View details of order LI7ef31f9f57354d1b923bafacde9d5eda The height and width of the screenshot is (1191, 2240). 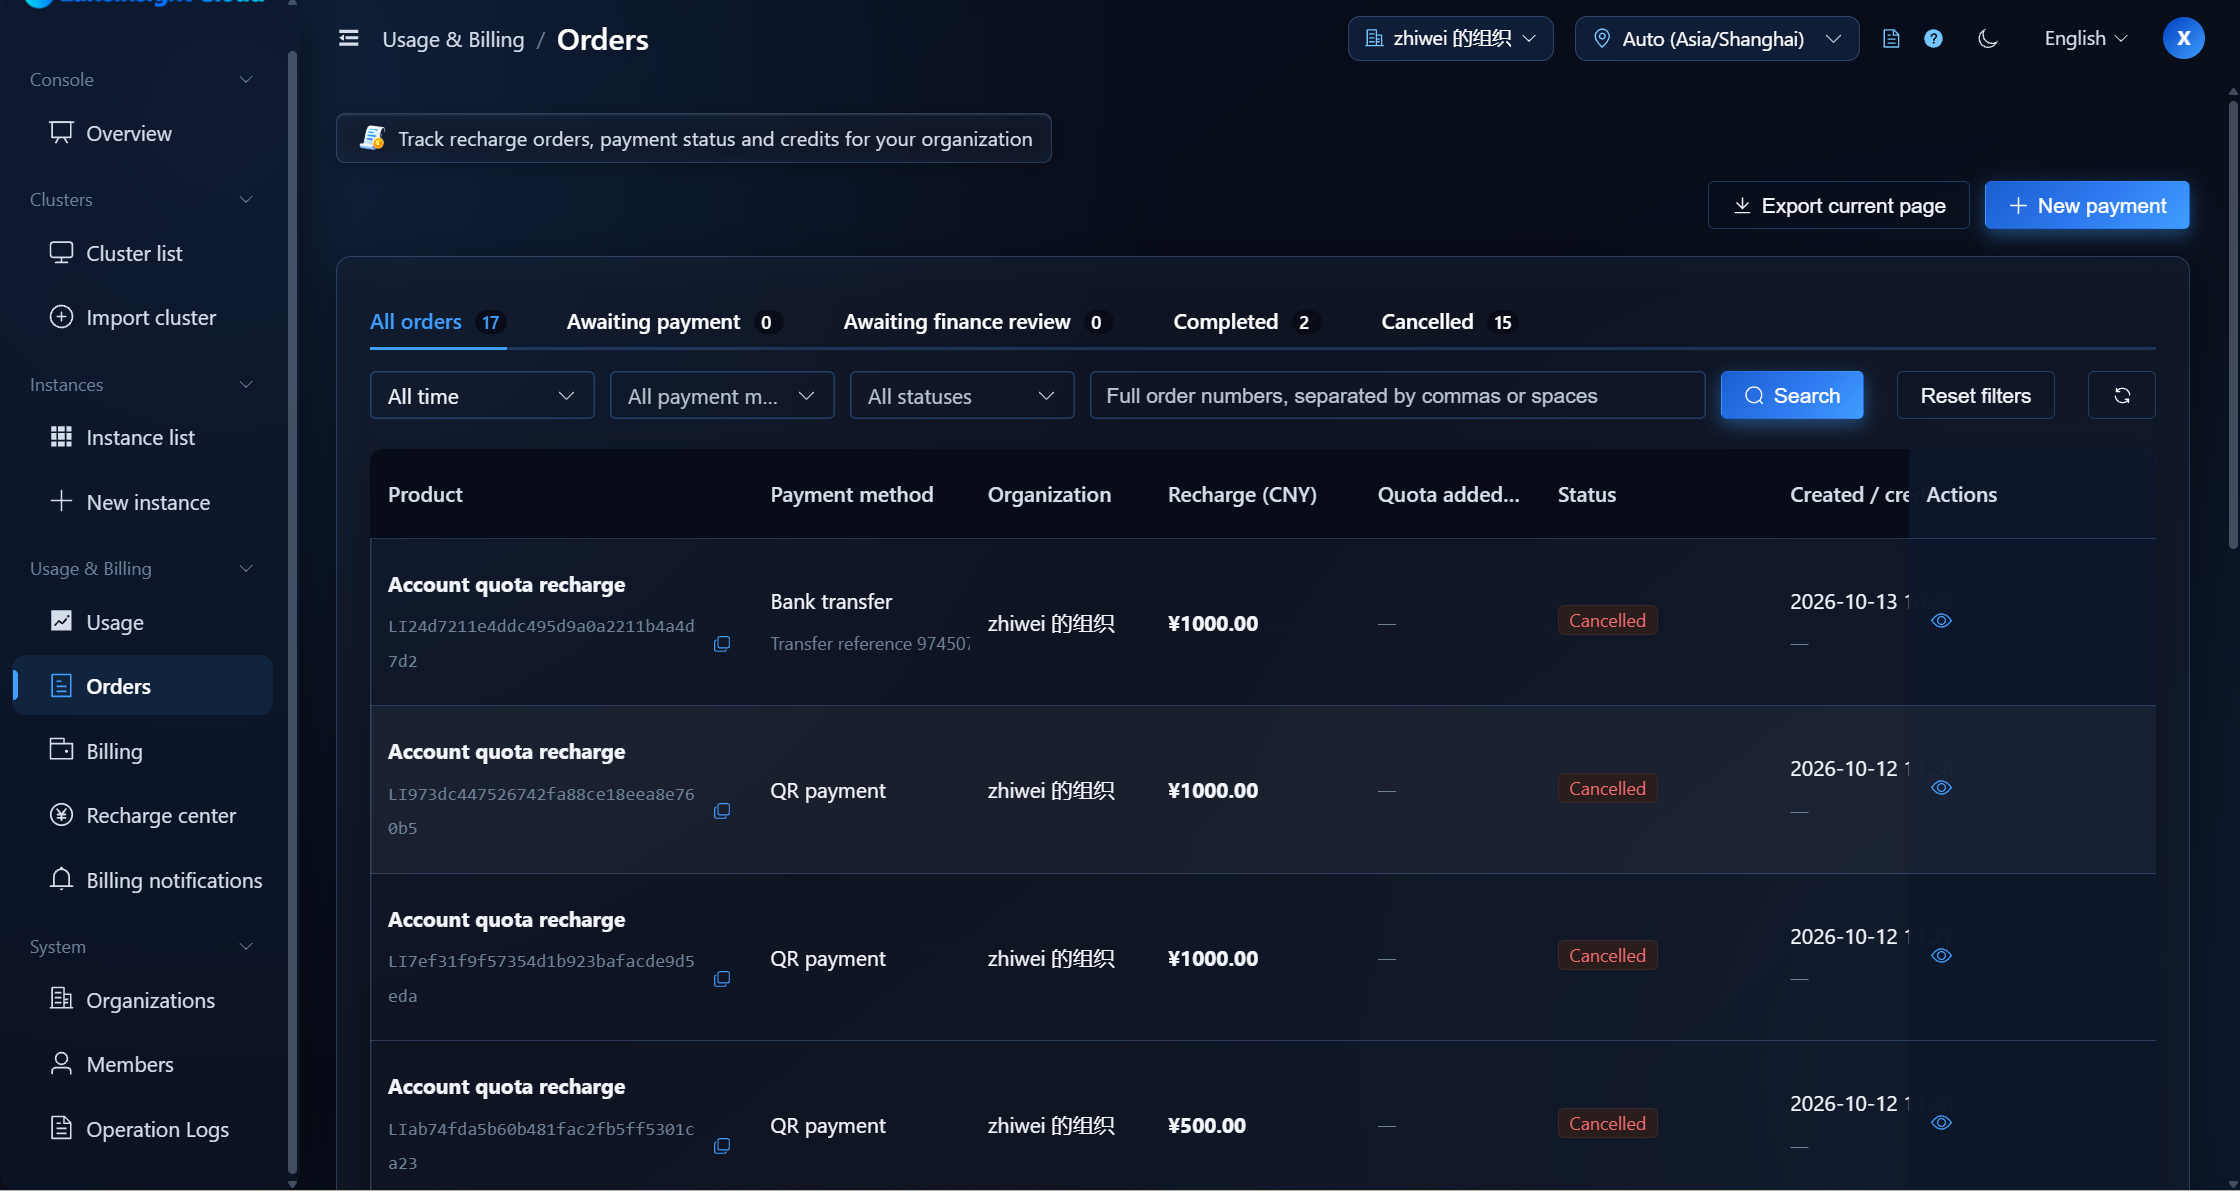coord(1941,956)
